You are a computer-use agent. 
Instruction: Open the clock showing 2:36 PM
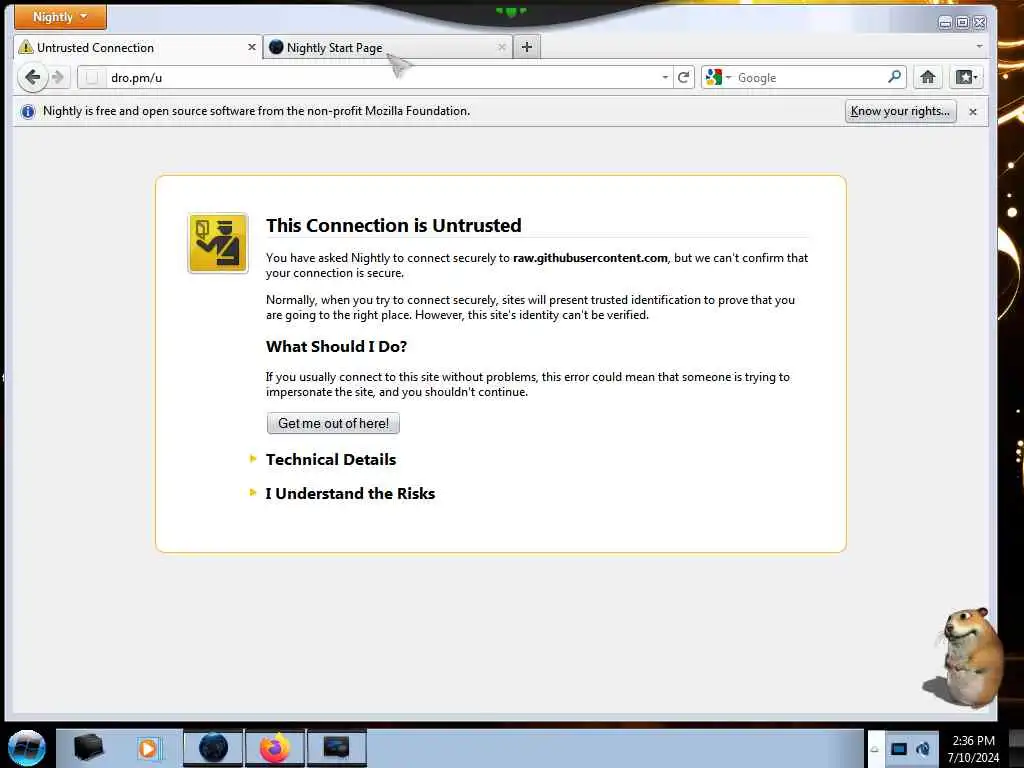pyautogui.click(x=973, y=749)
